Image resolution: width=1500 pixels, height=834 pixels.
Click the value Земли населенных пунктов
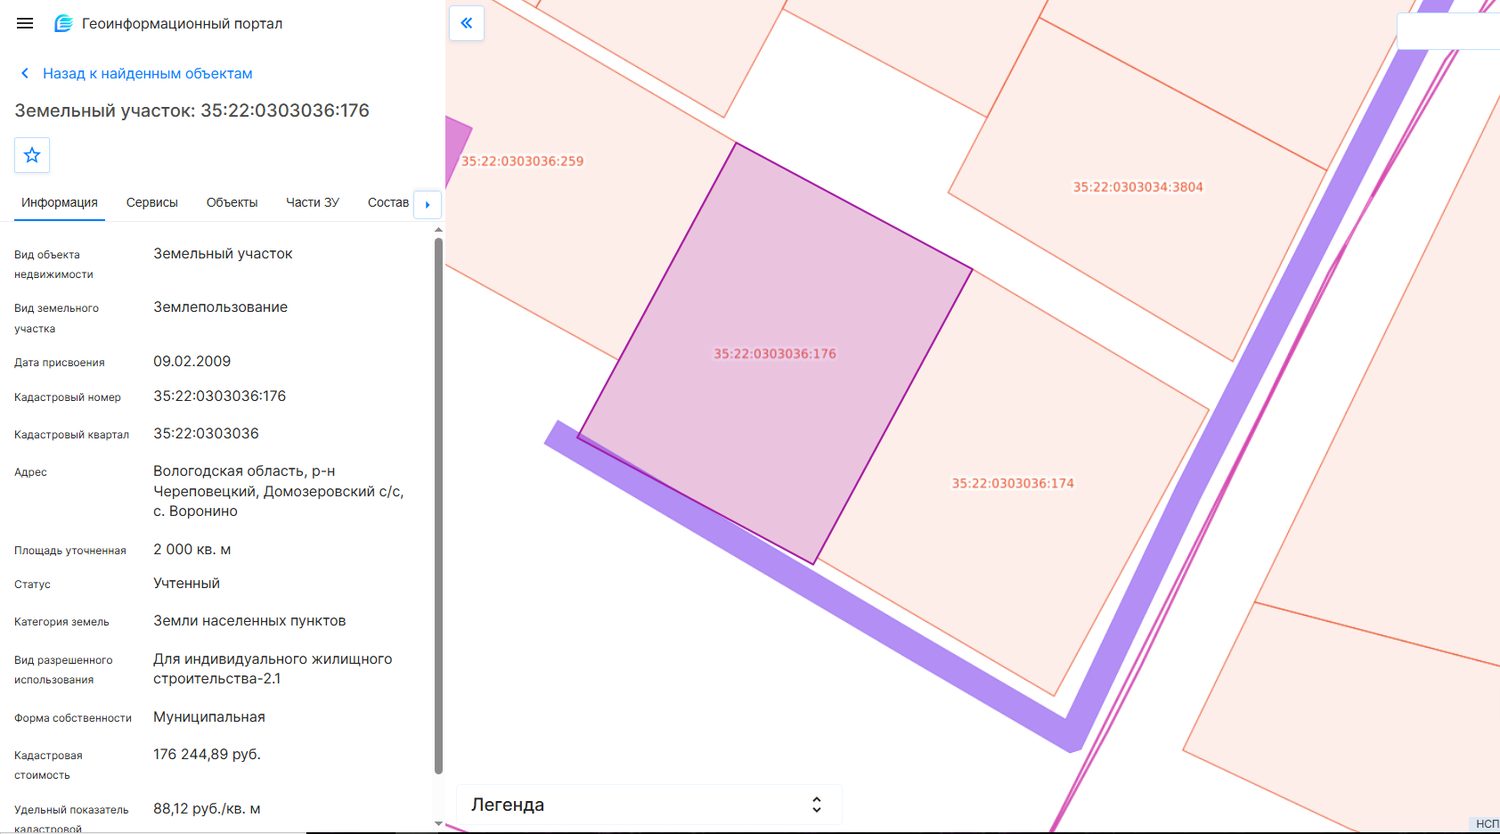click(x=250, y=621)
